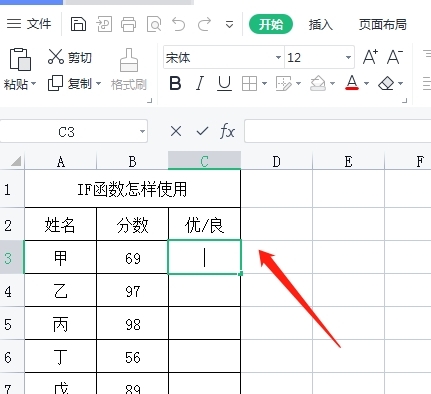Click inside the formula bar

338,131
